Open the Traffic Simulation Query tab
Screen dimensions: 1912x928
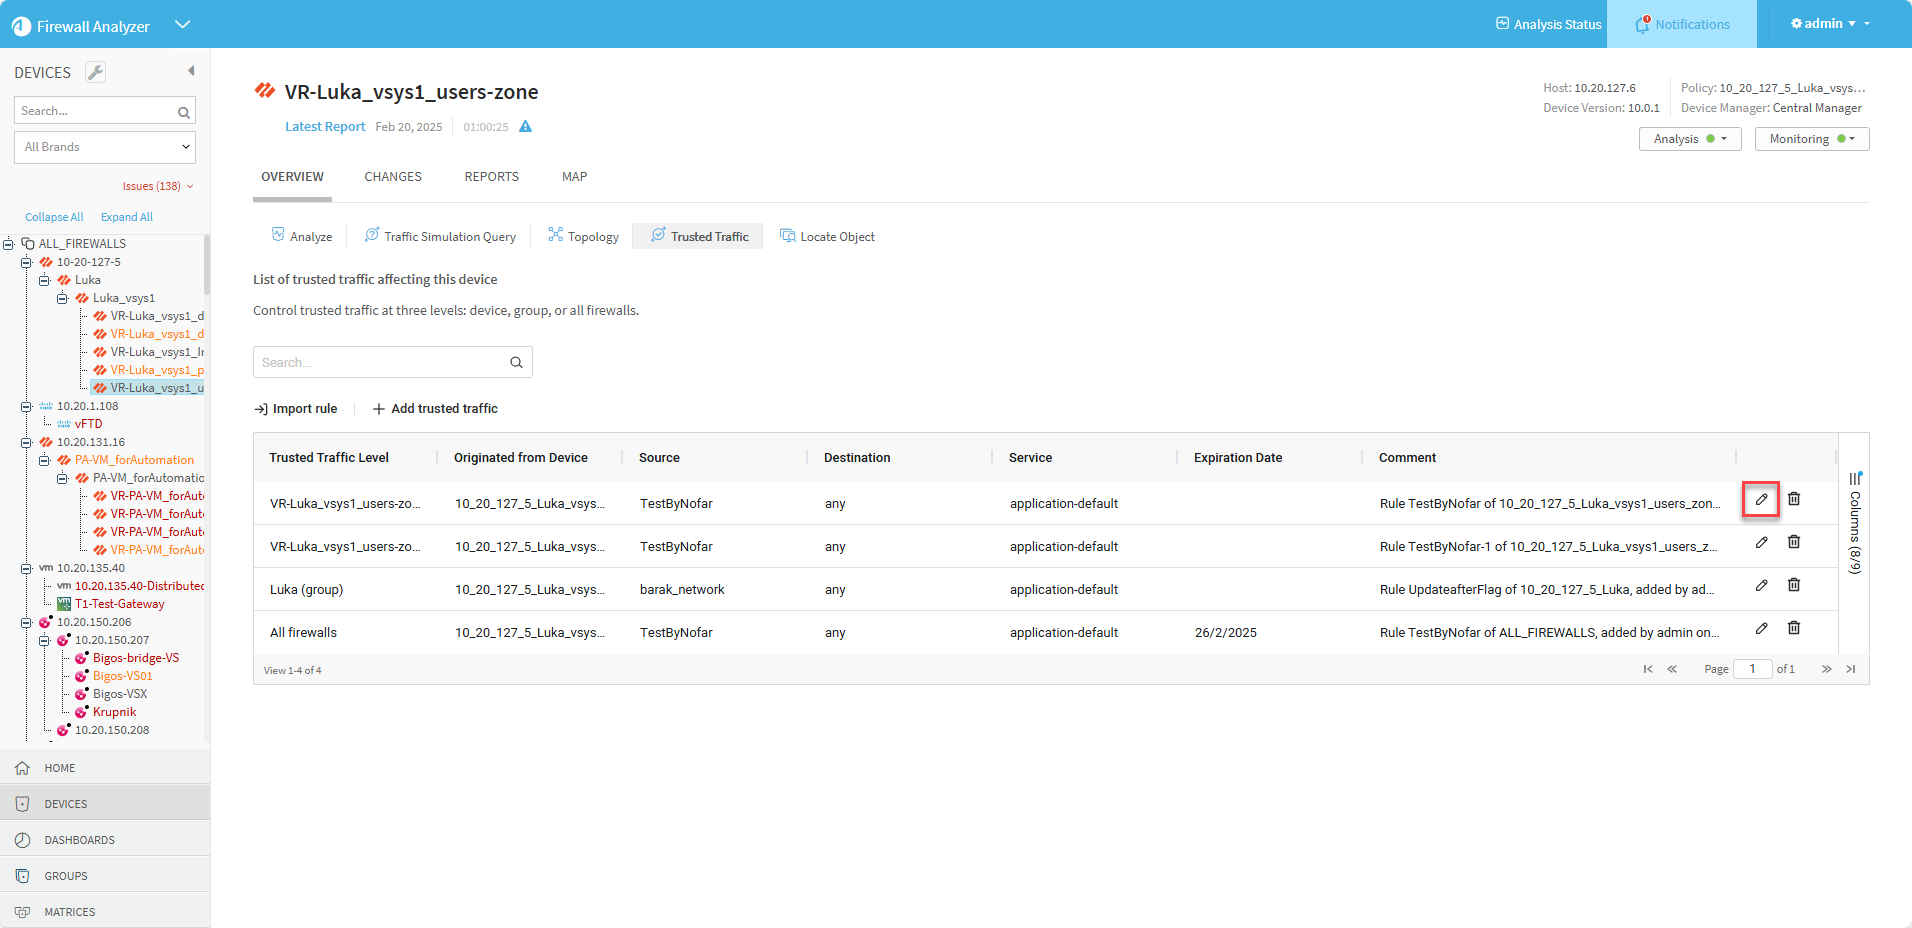pos(440,237)
